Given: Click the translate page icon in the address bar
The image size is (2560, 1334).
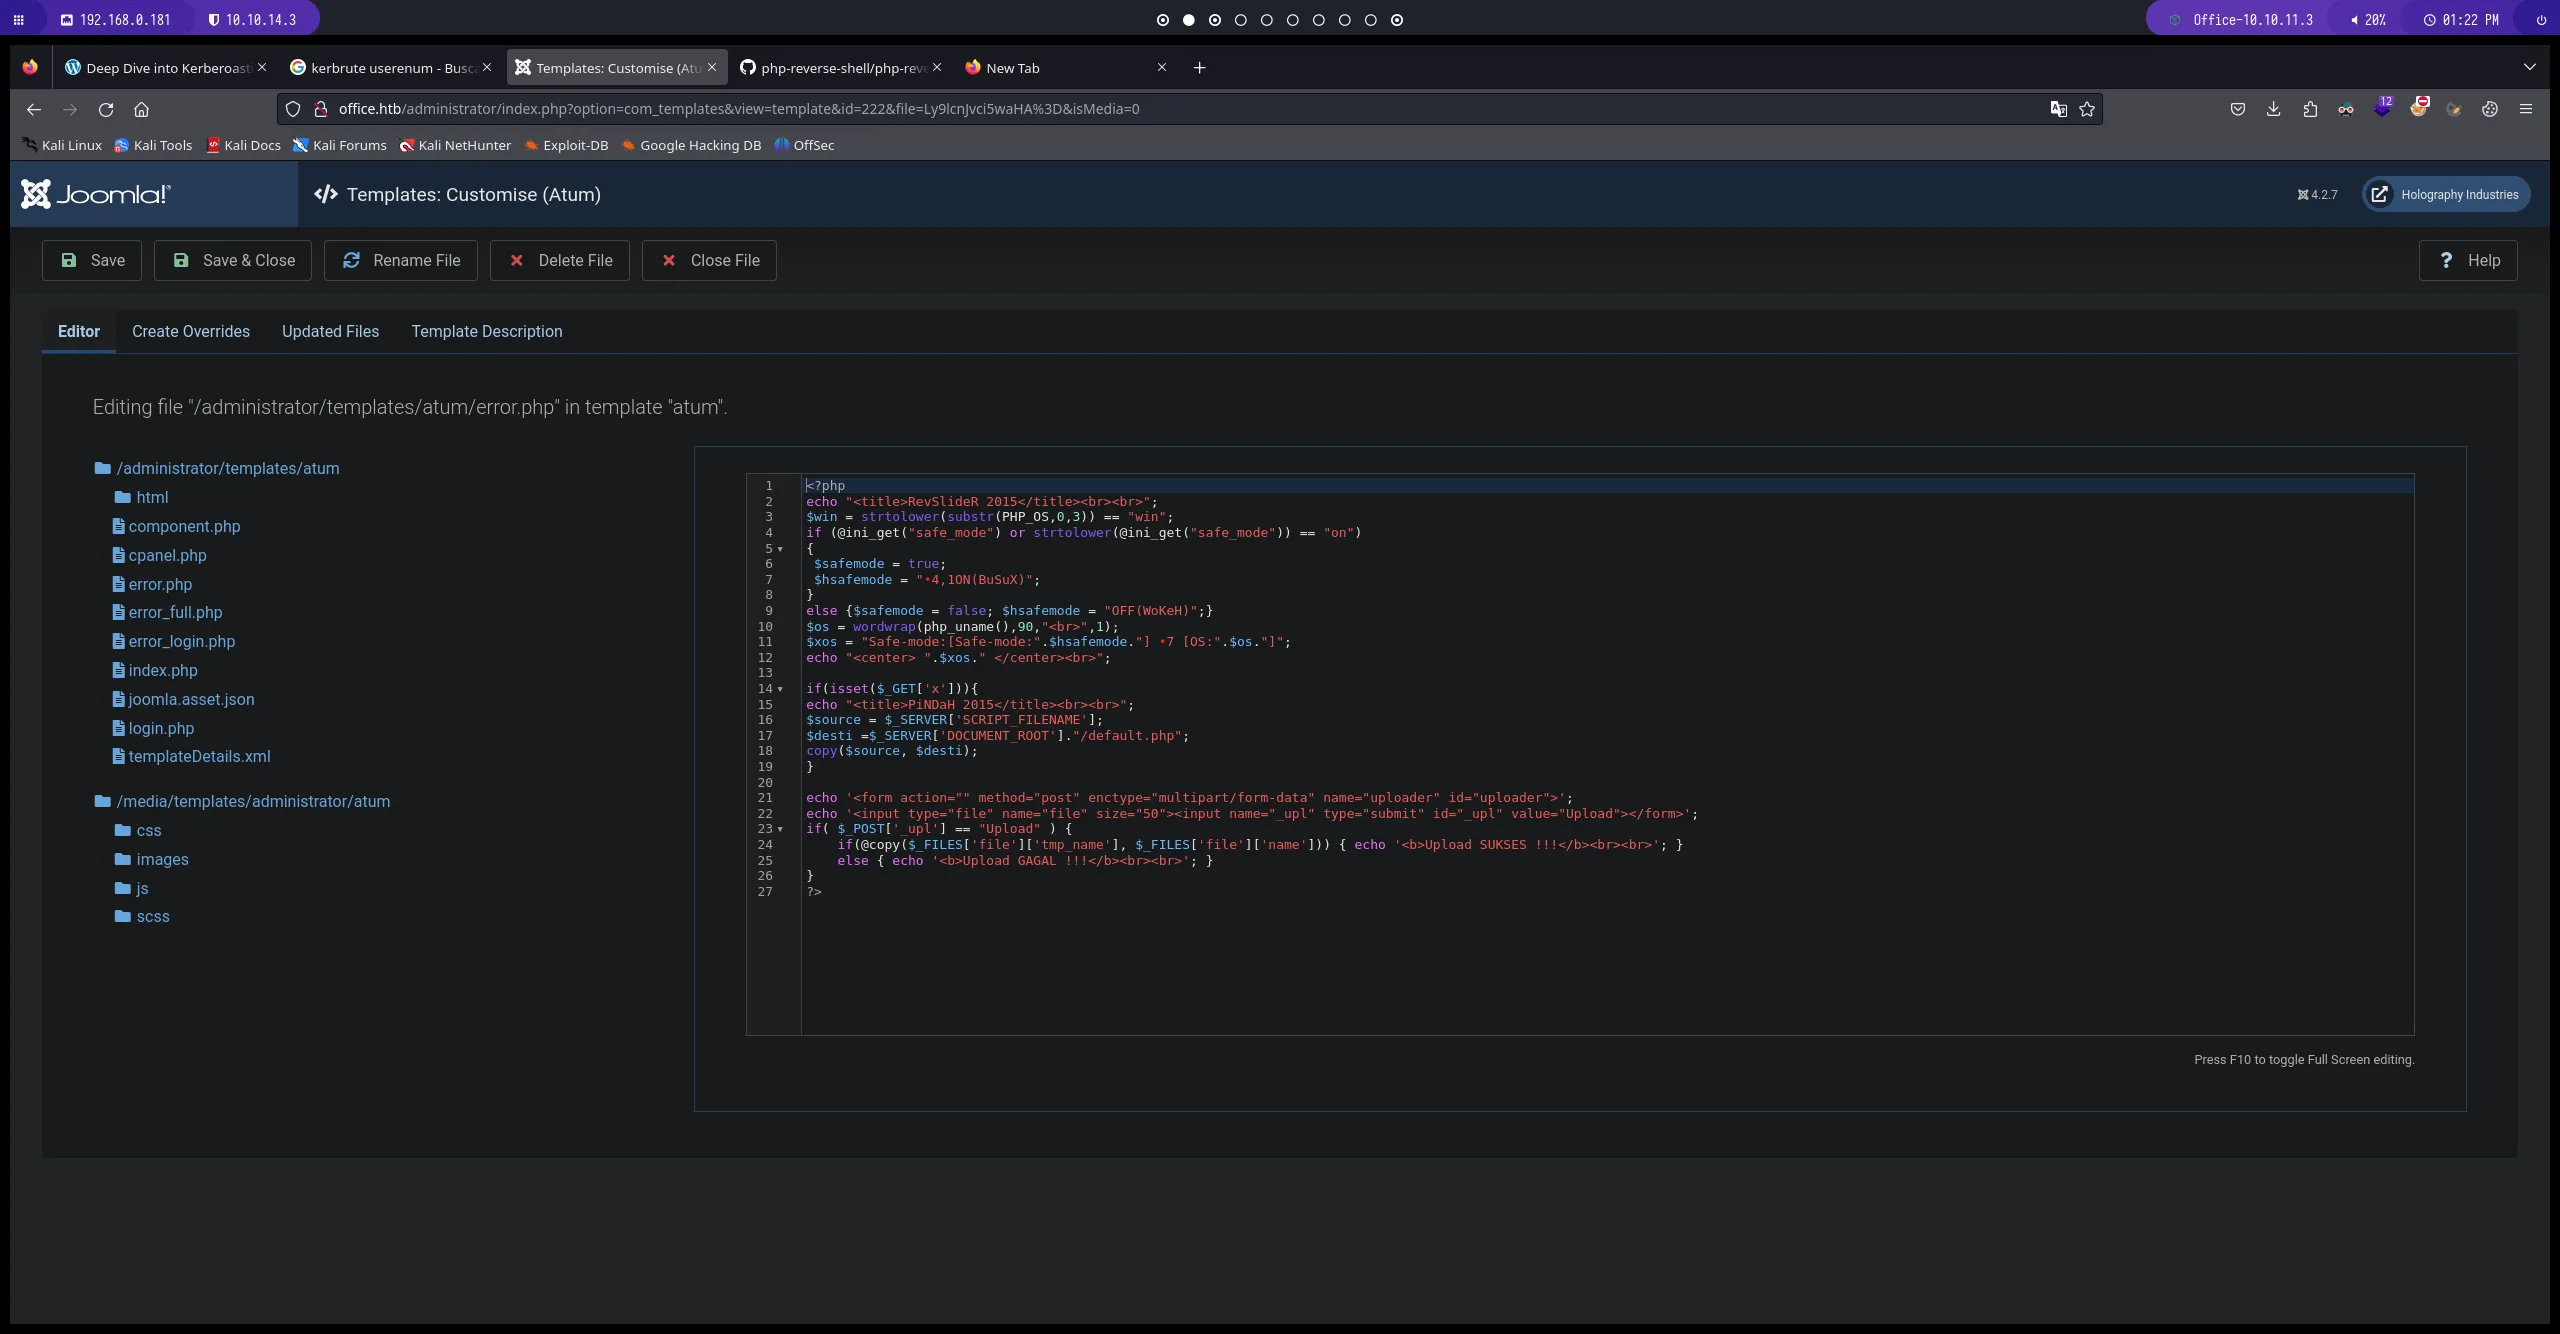Looking at the screenshot, I should pyautogui.click(x=2058, y=109).
